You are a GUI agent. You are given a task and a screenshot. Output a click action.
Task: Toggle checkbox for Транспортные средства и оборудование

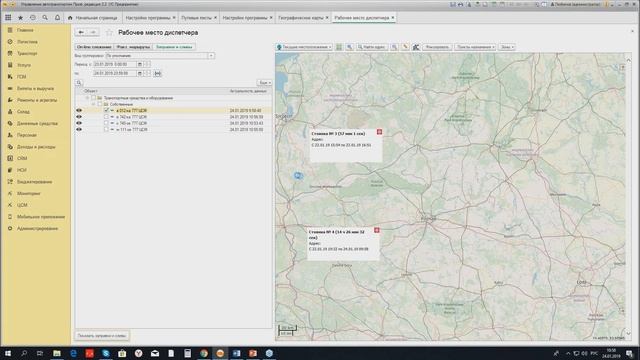93,98
